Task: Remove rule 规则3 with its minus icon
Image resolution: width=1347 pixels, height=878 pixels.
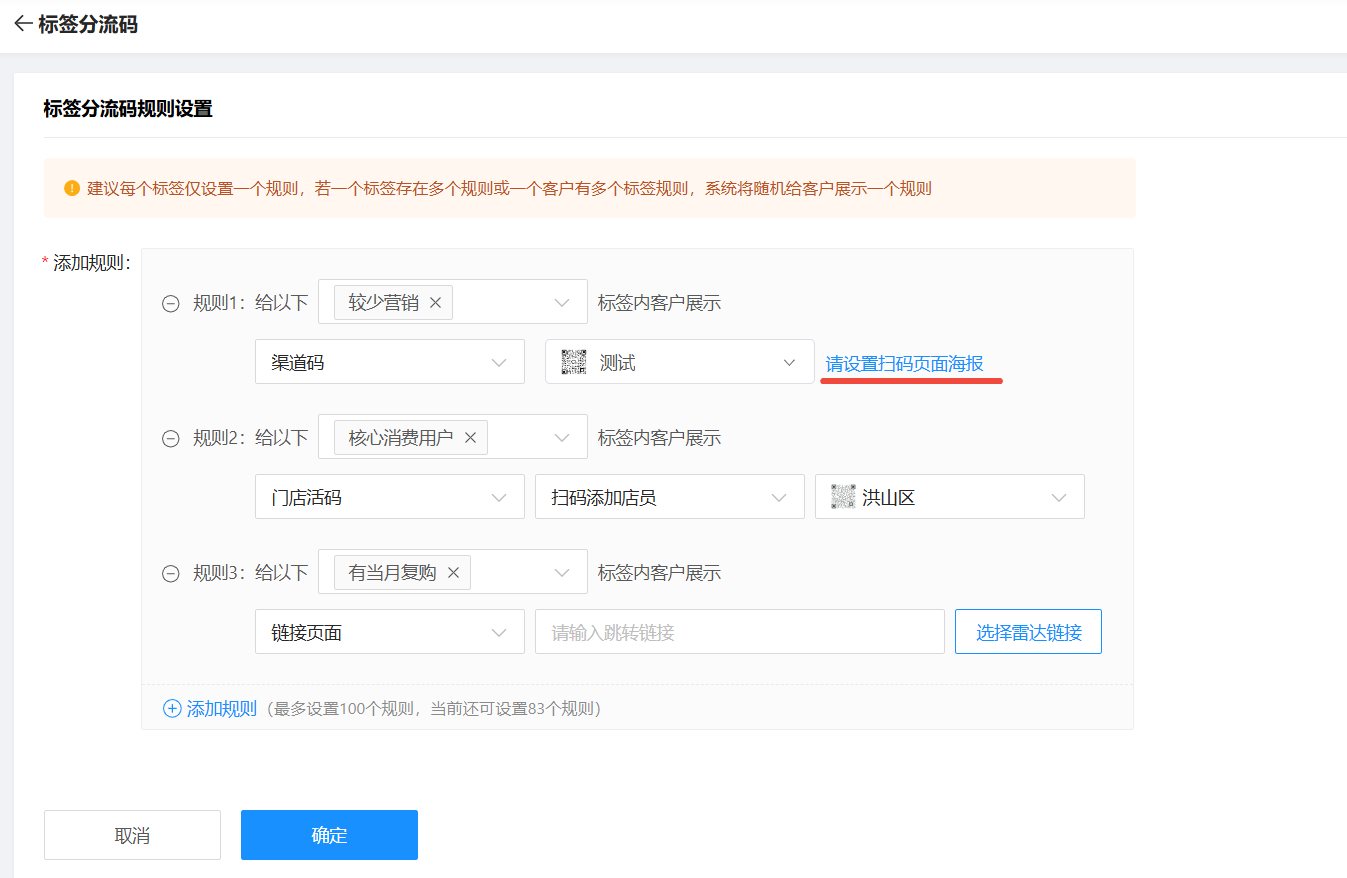Action: coord(171,574)
